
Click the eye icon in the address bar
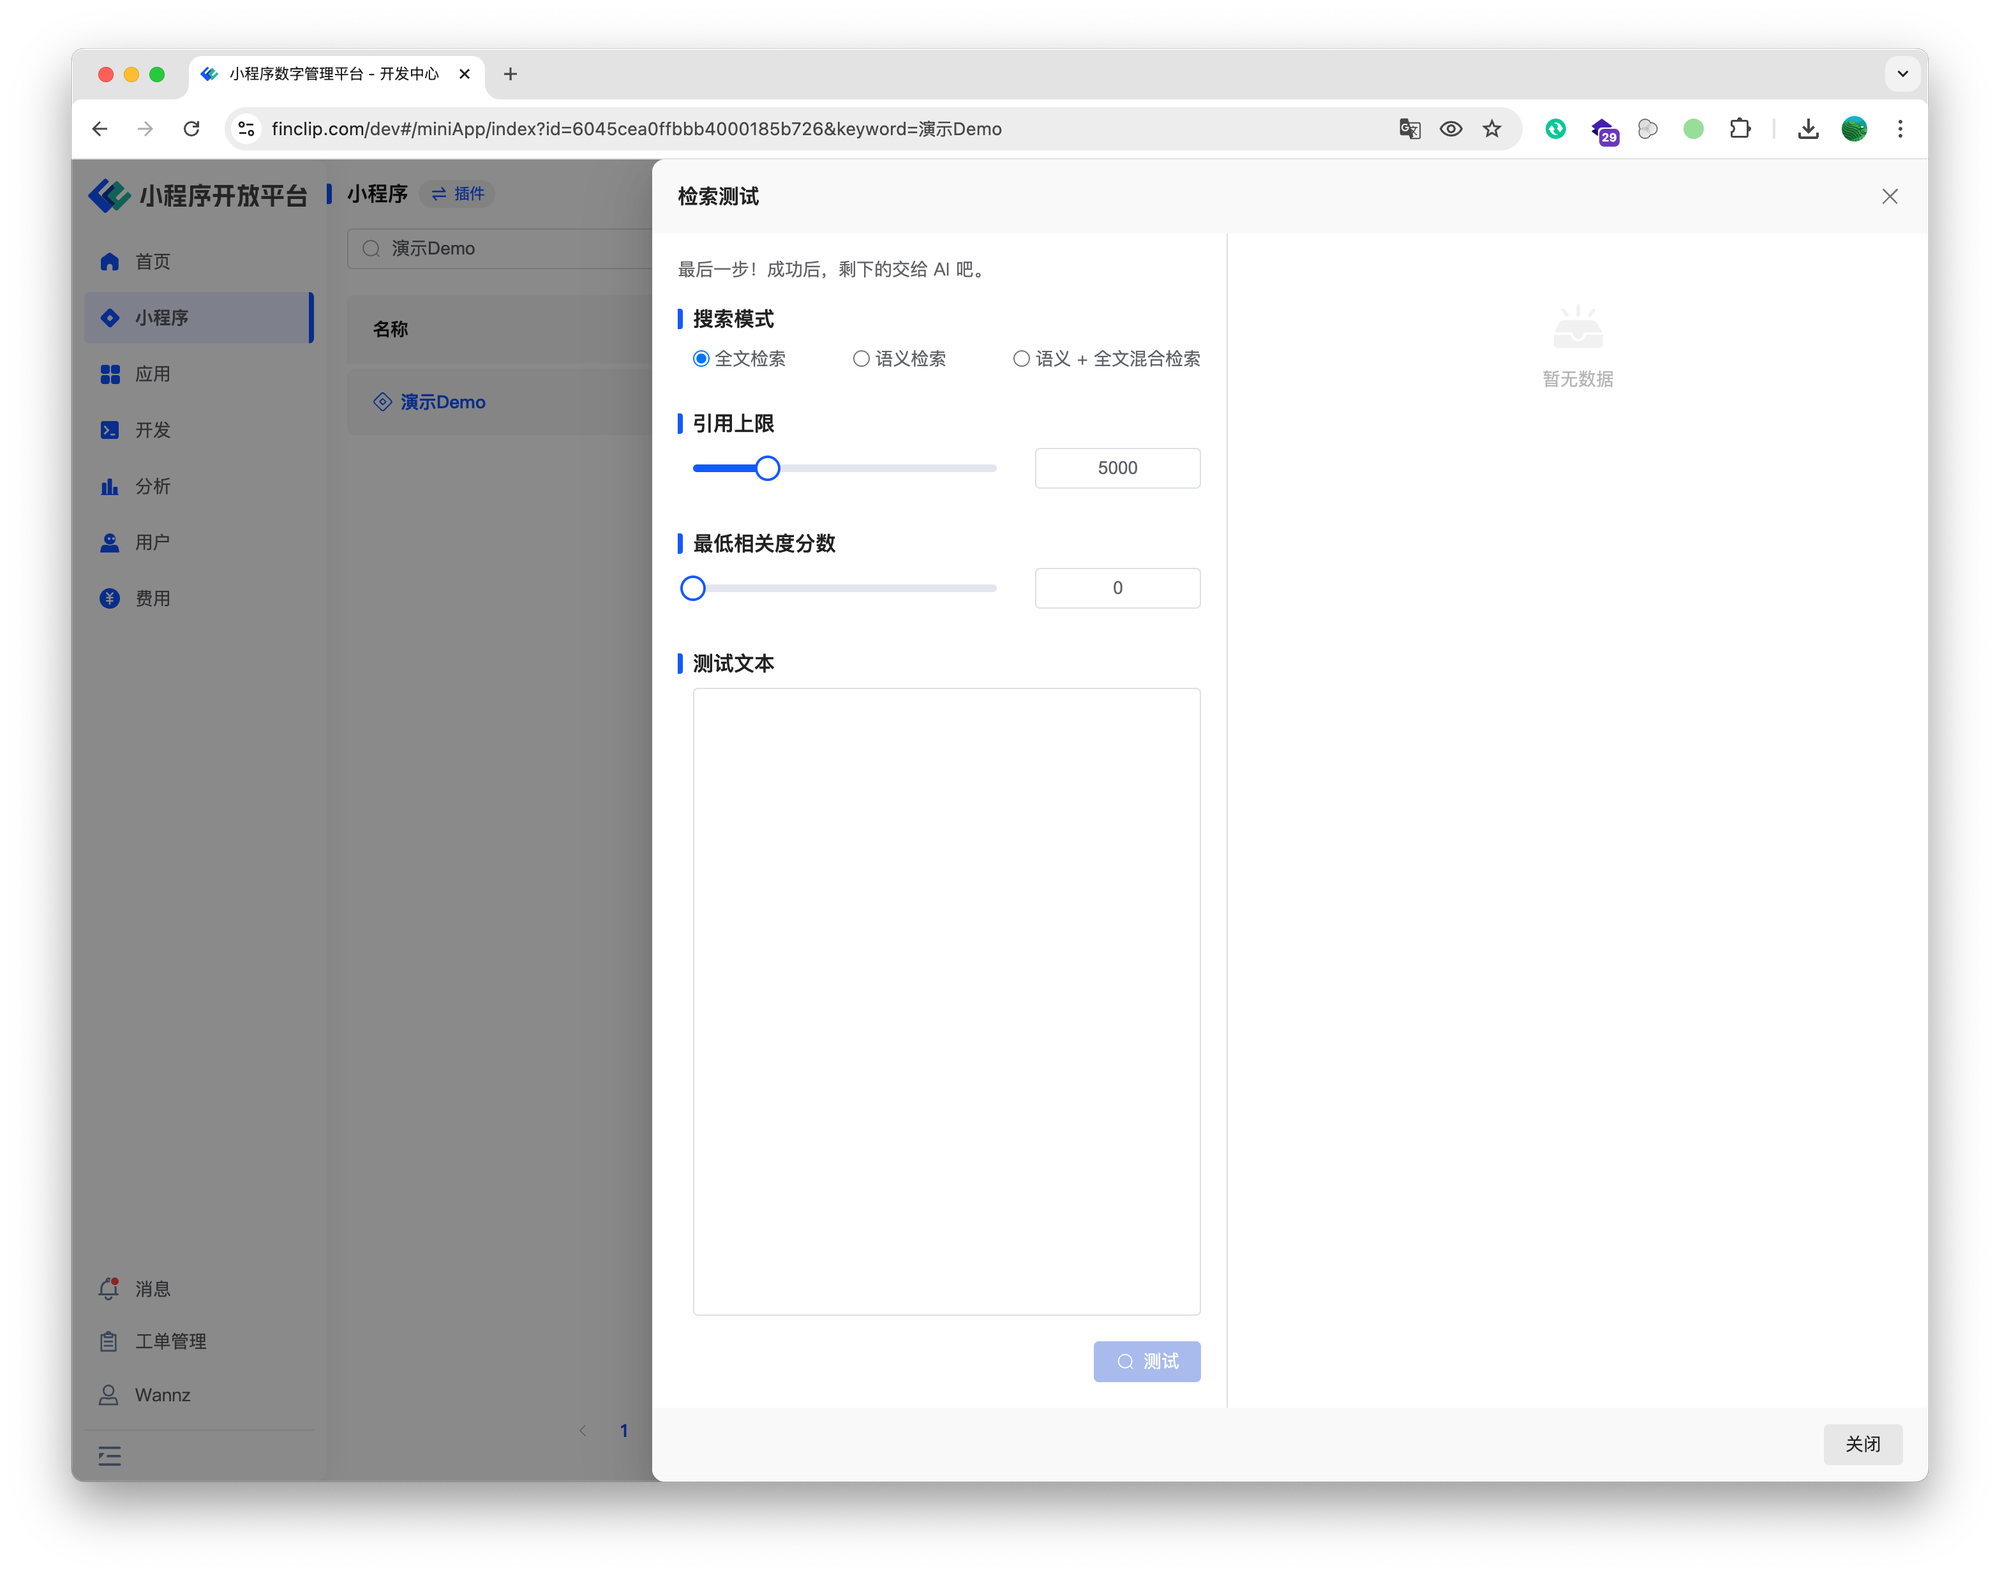(x=1451, y=129)
